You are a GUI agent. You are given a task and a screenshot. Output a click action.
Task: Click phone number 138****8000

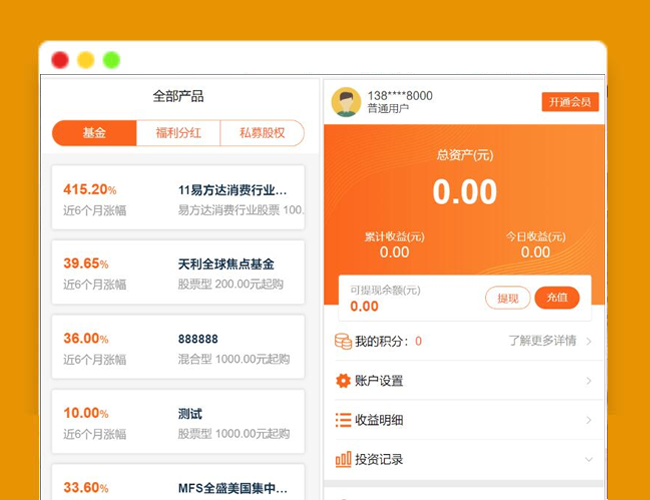[x=400, y=96]
